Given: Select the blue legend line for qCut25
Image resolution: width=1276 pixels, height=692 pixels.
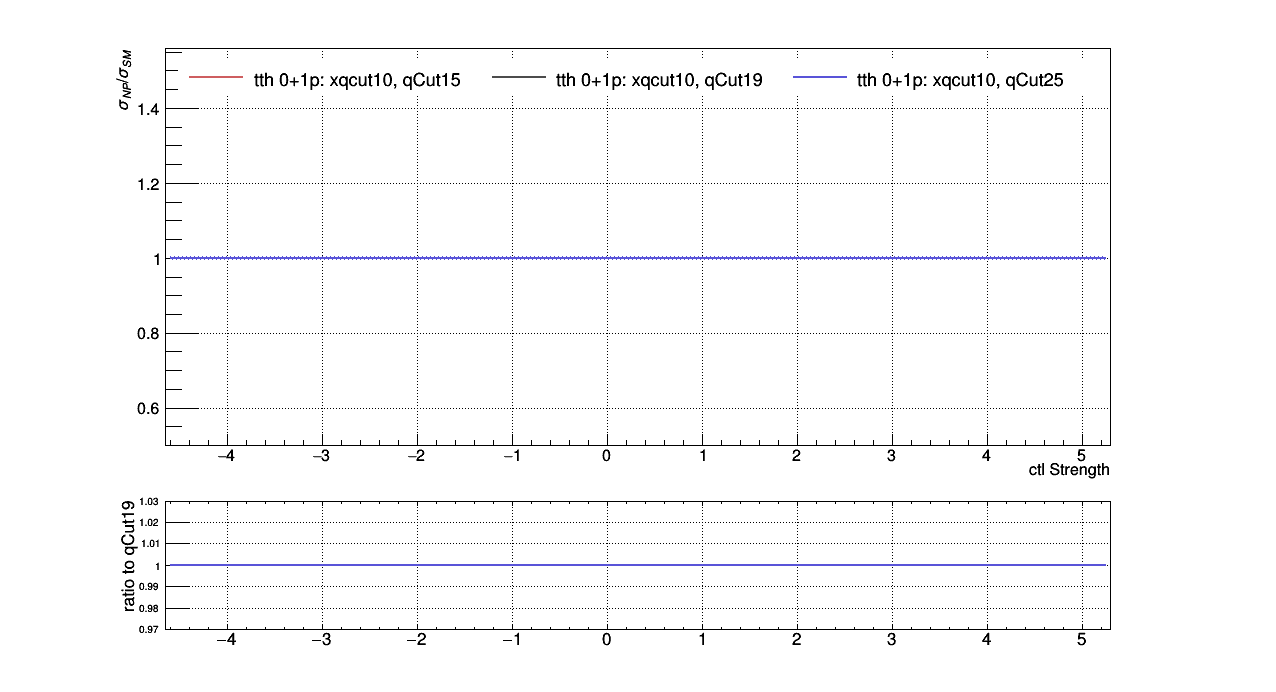Looking at the screenshot, I should [820, 77].
